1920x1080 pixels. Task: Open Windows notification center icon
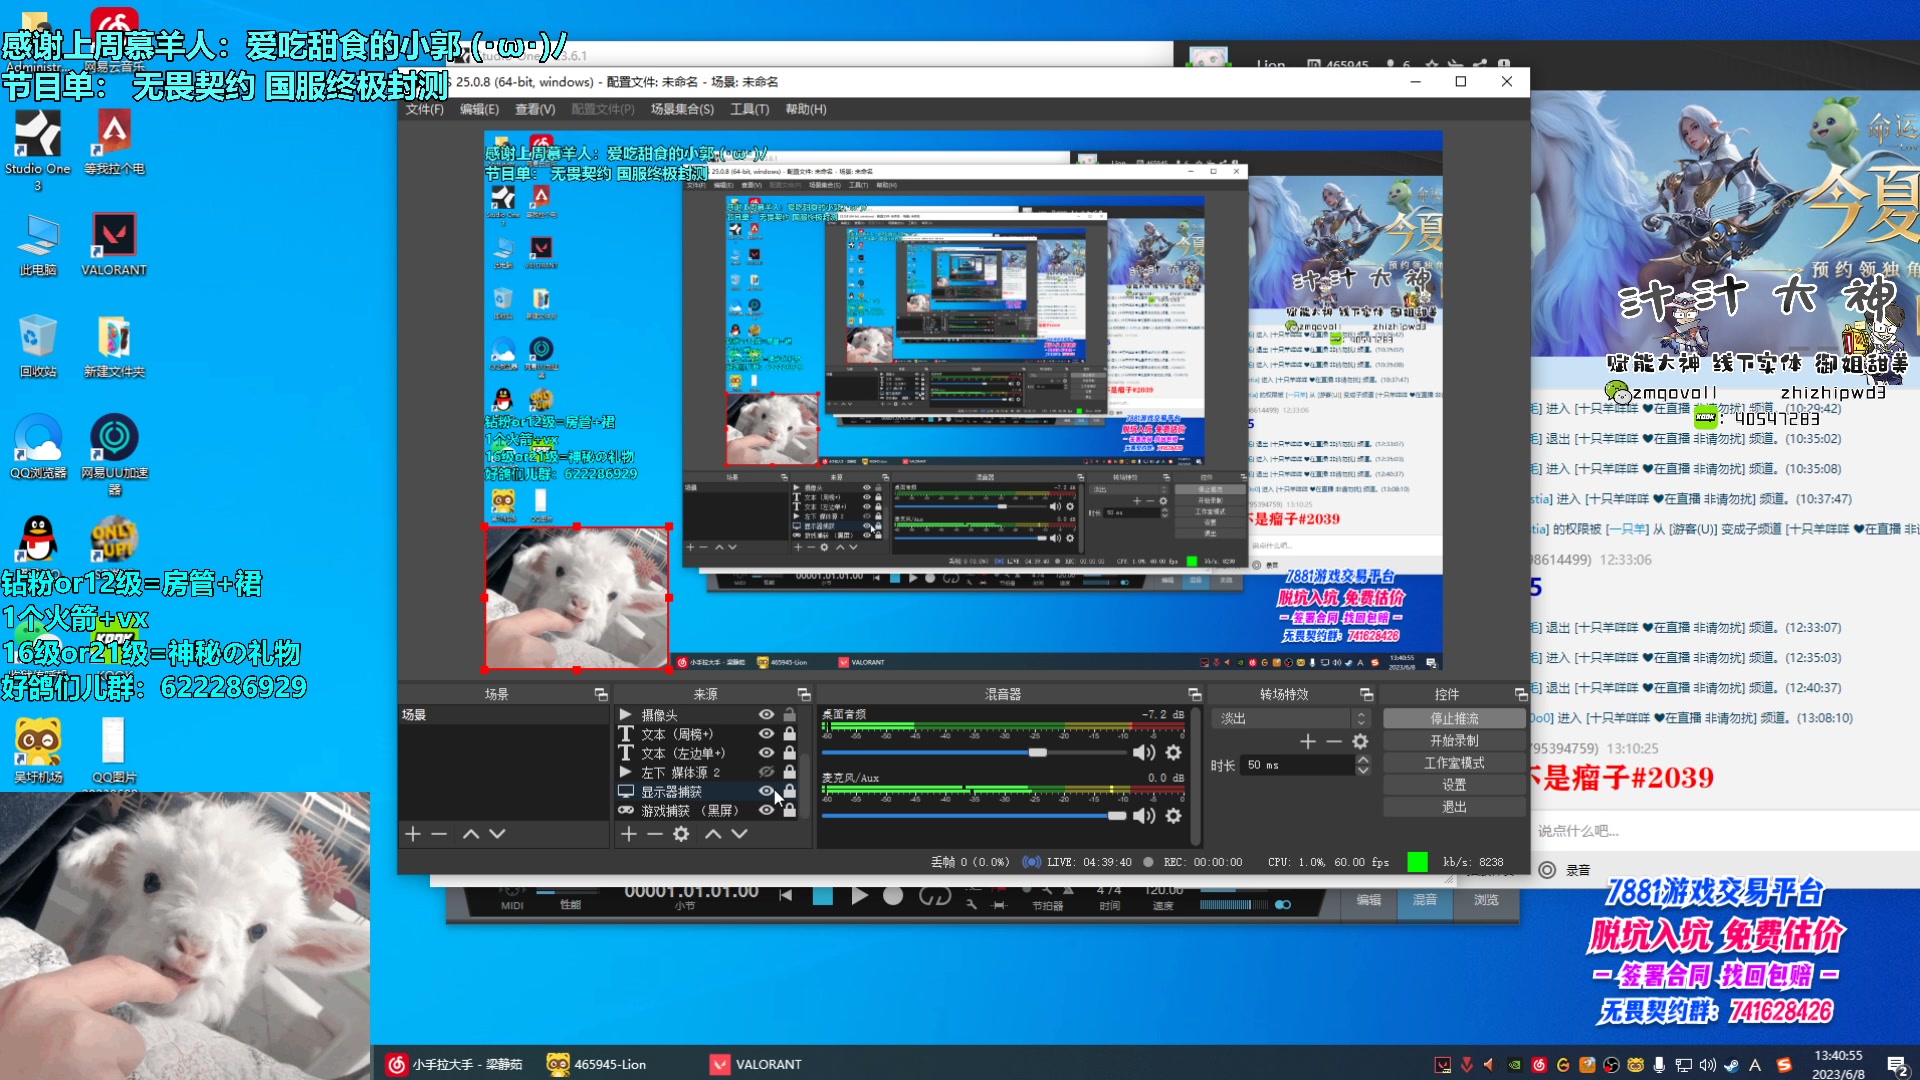[1897, 1065]
